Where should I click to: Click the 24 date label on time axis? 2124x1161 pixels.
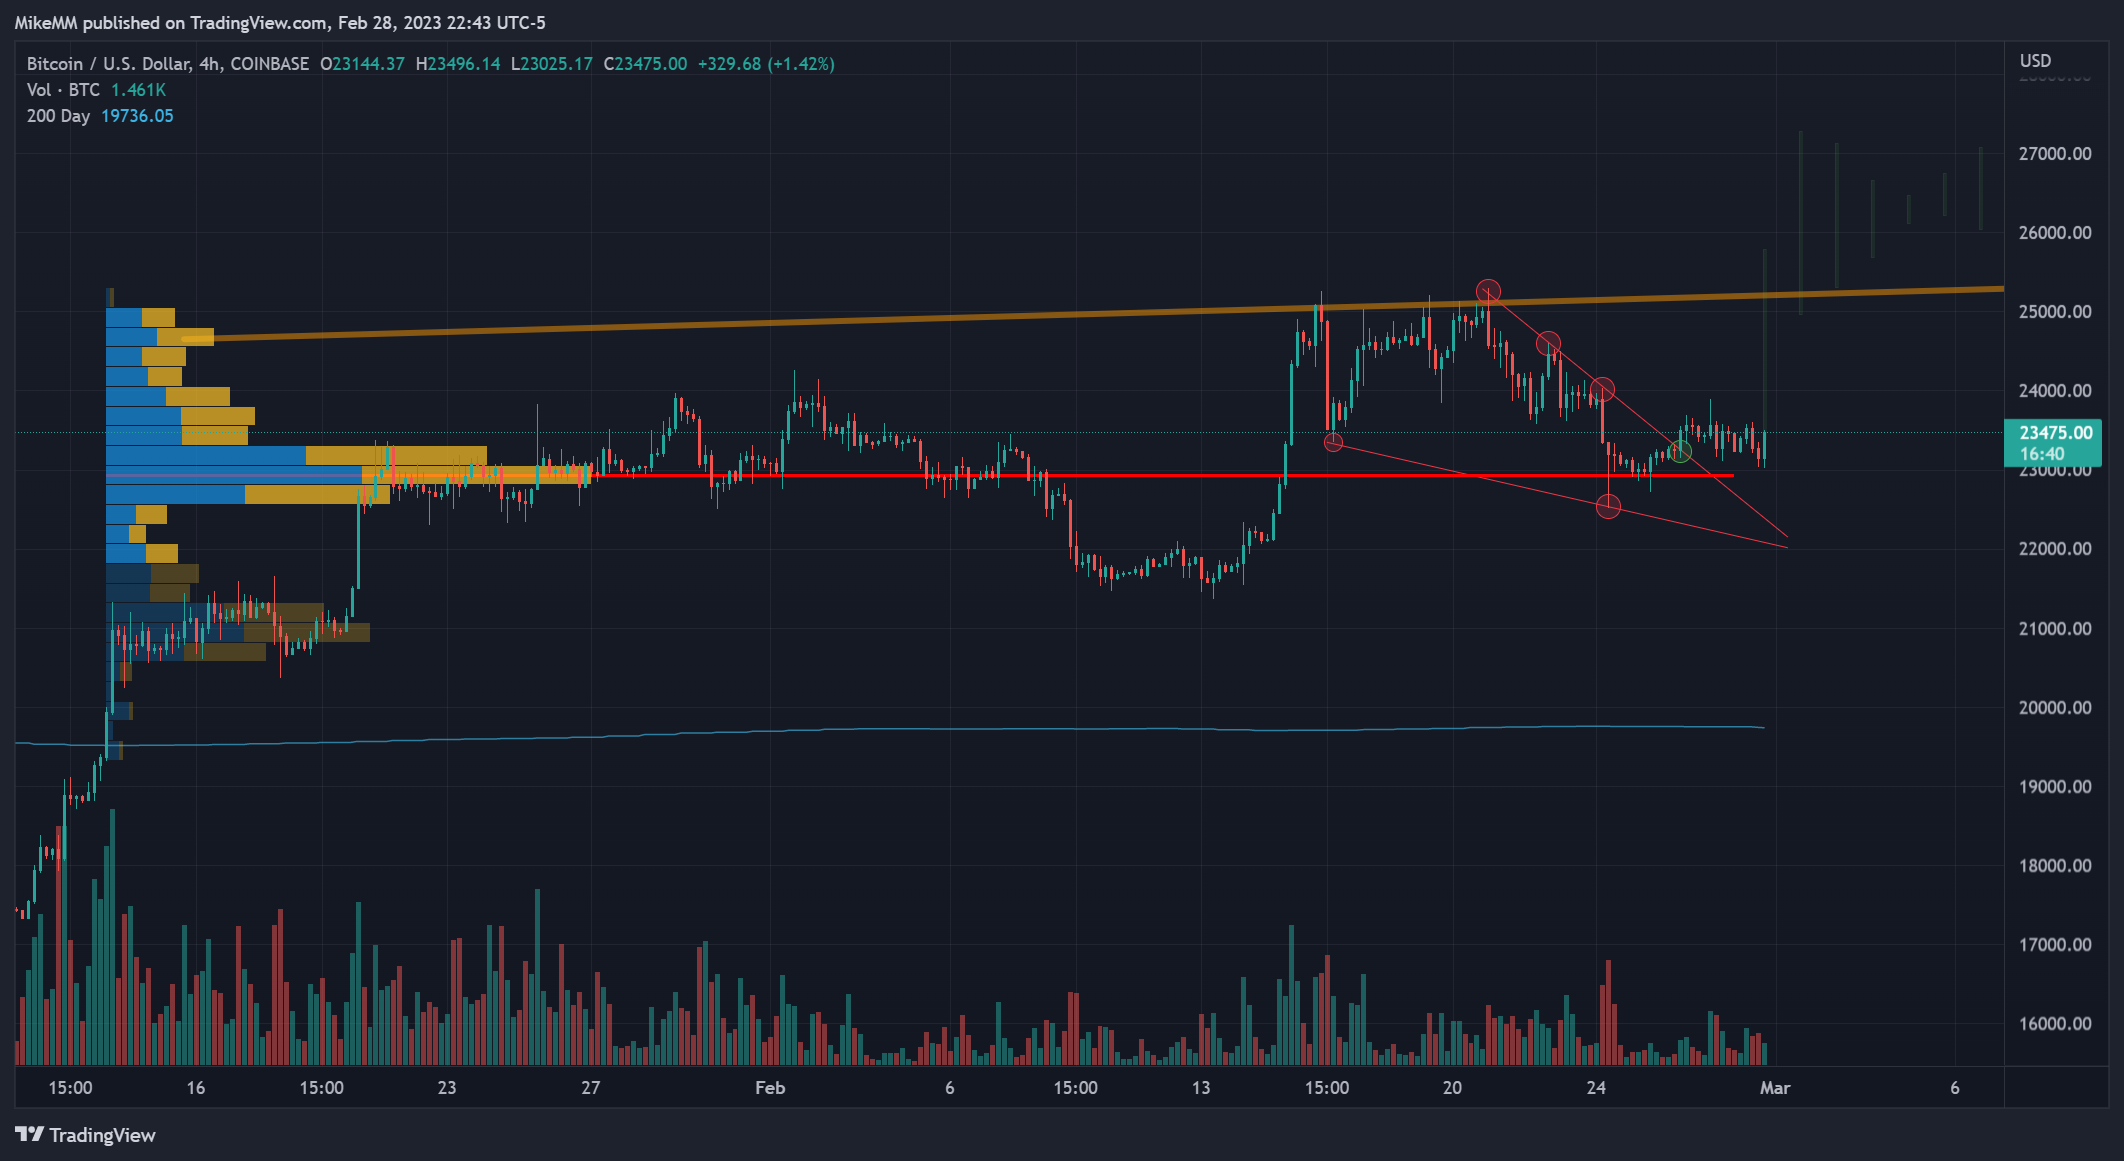[x=1596, y=1088]
